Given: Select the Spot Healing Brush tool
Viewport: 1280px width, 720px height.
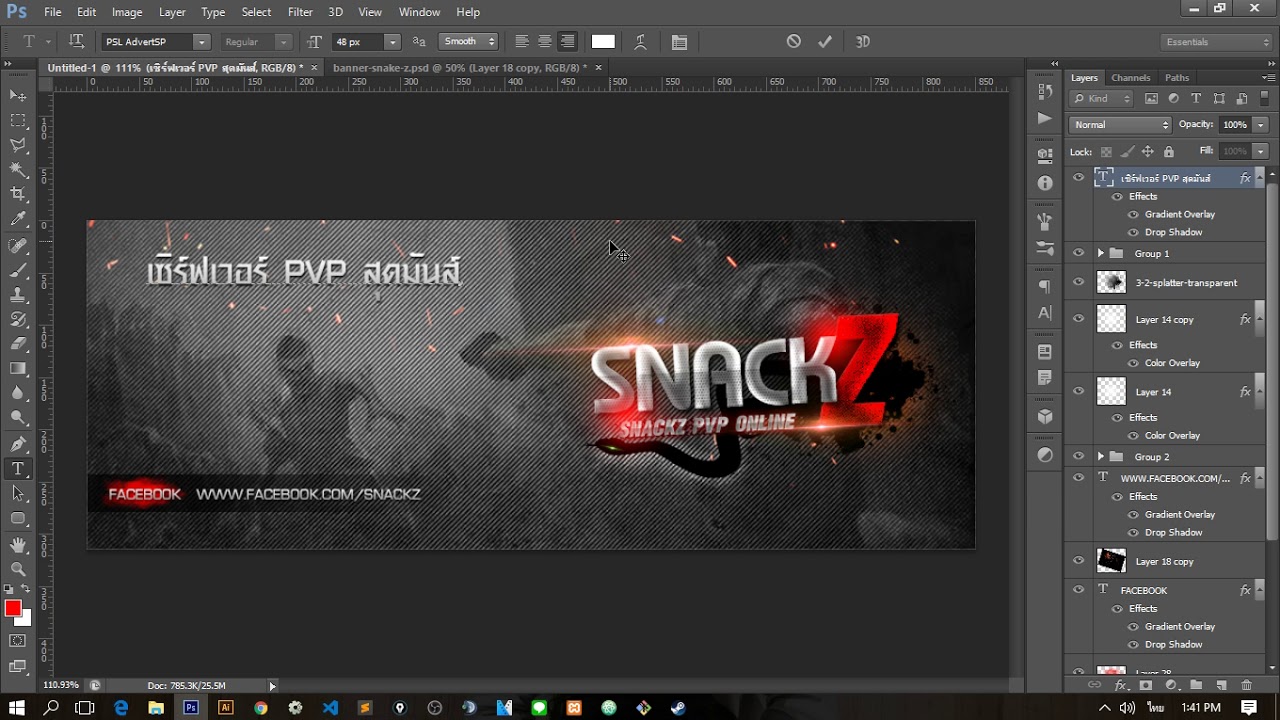Looking at the screenshot, I should click(x=18, y=246).
